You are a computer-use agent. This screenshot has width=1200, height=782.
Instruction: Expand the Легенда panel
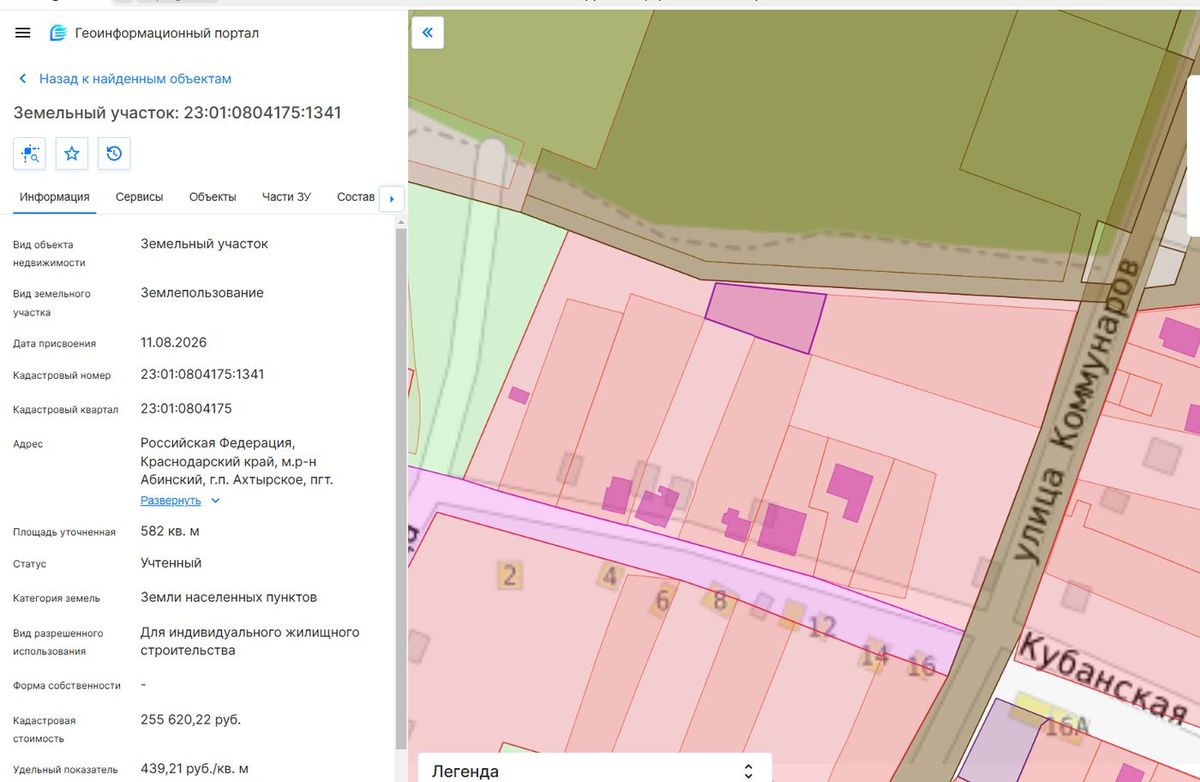point(594,770)
